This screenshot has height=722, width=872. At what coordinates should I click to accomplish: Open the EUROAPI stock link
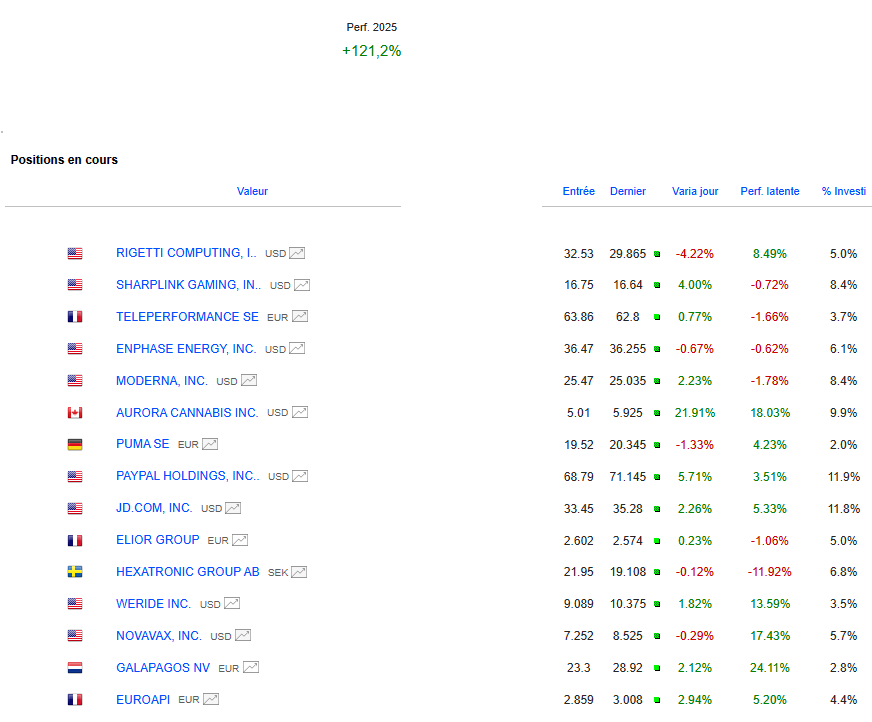coord(143,699)
